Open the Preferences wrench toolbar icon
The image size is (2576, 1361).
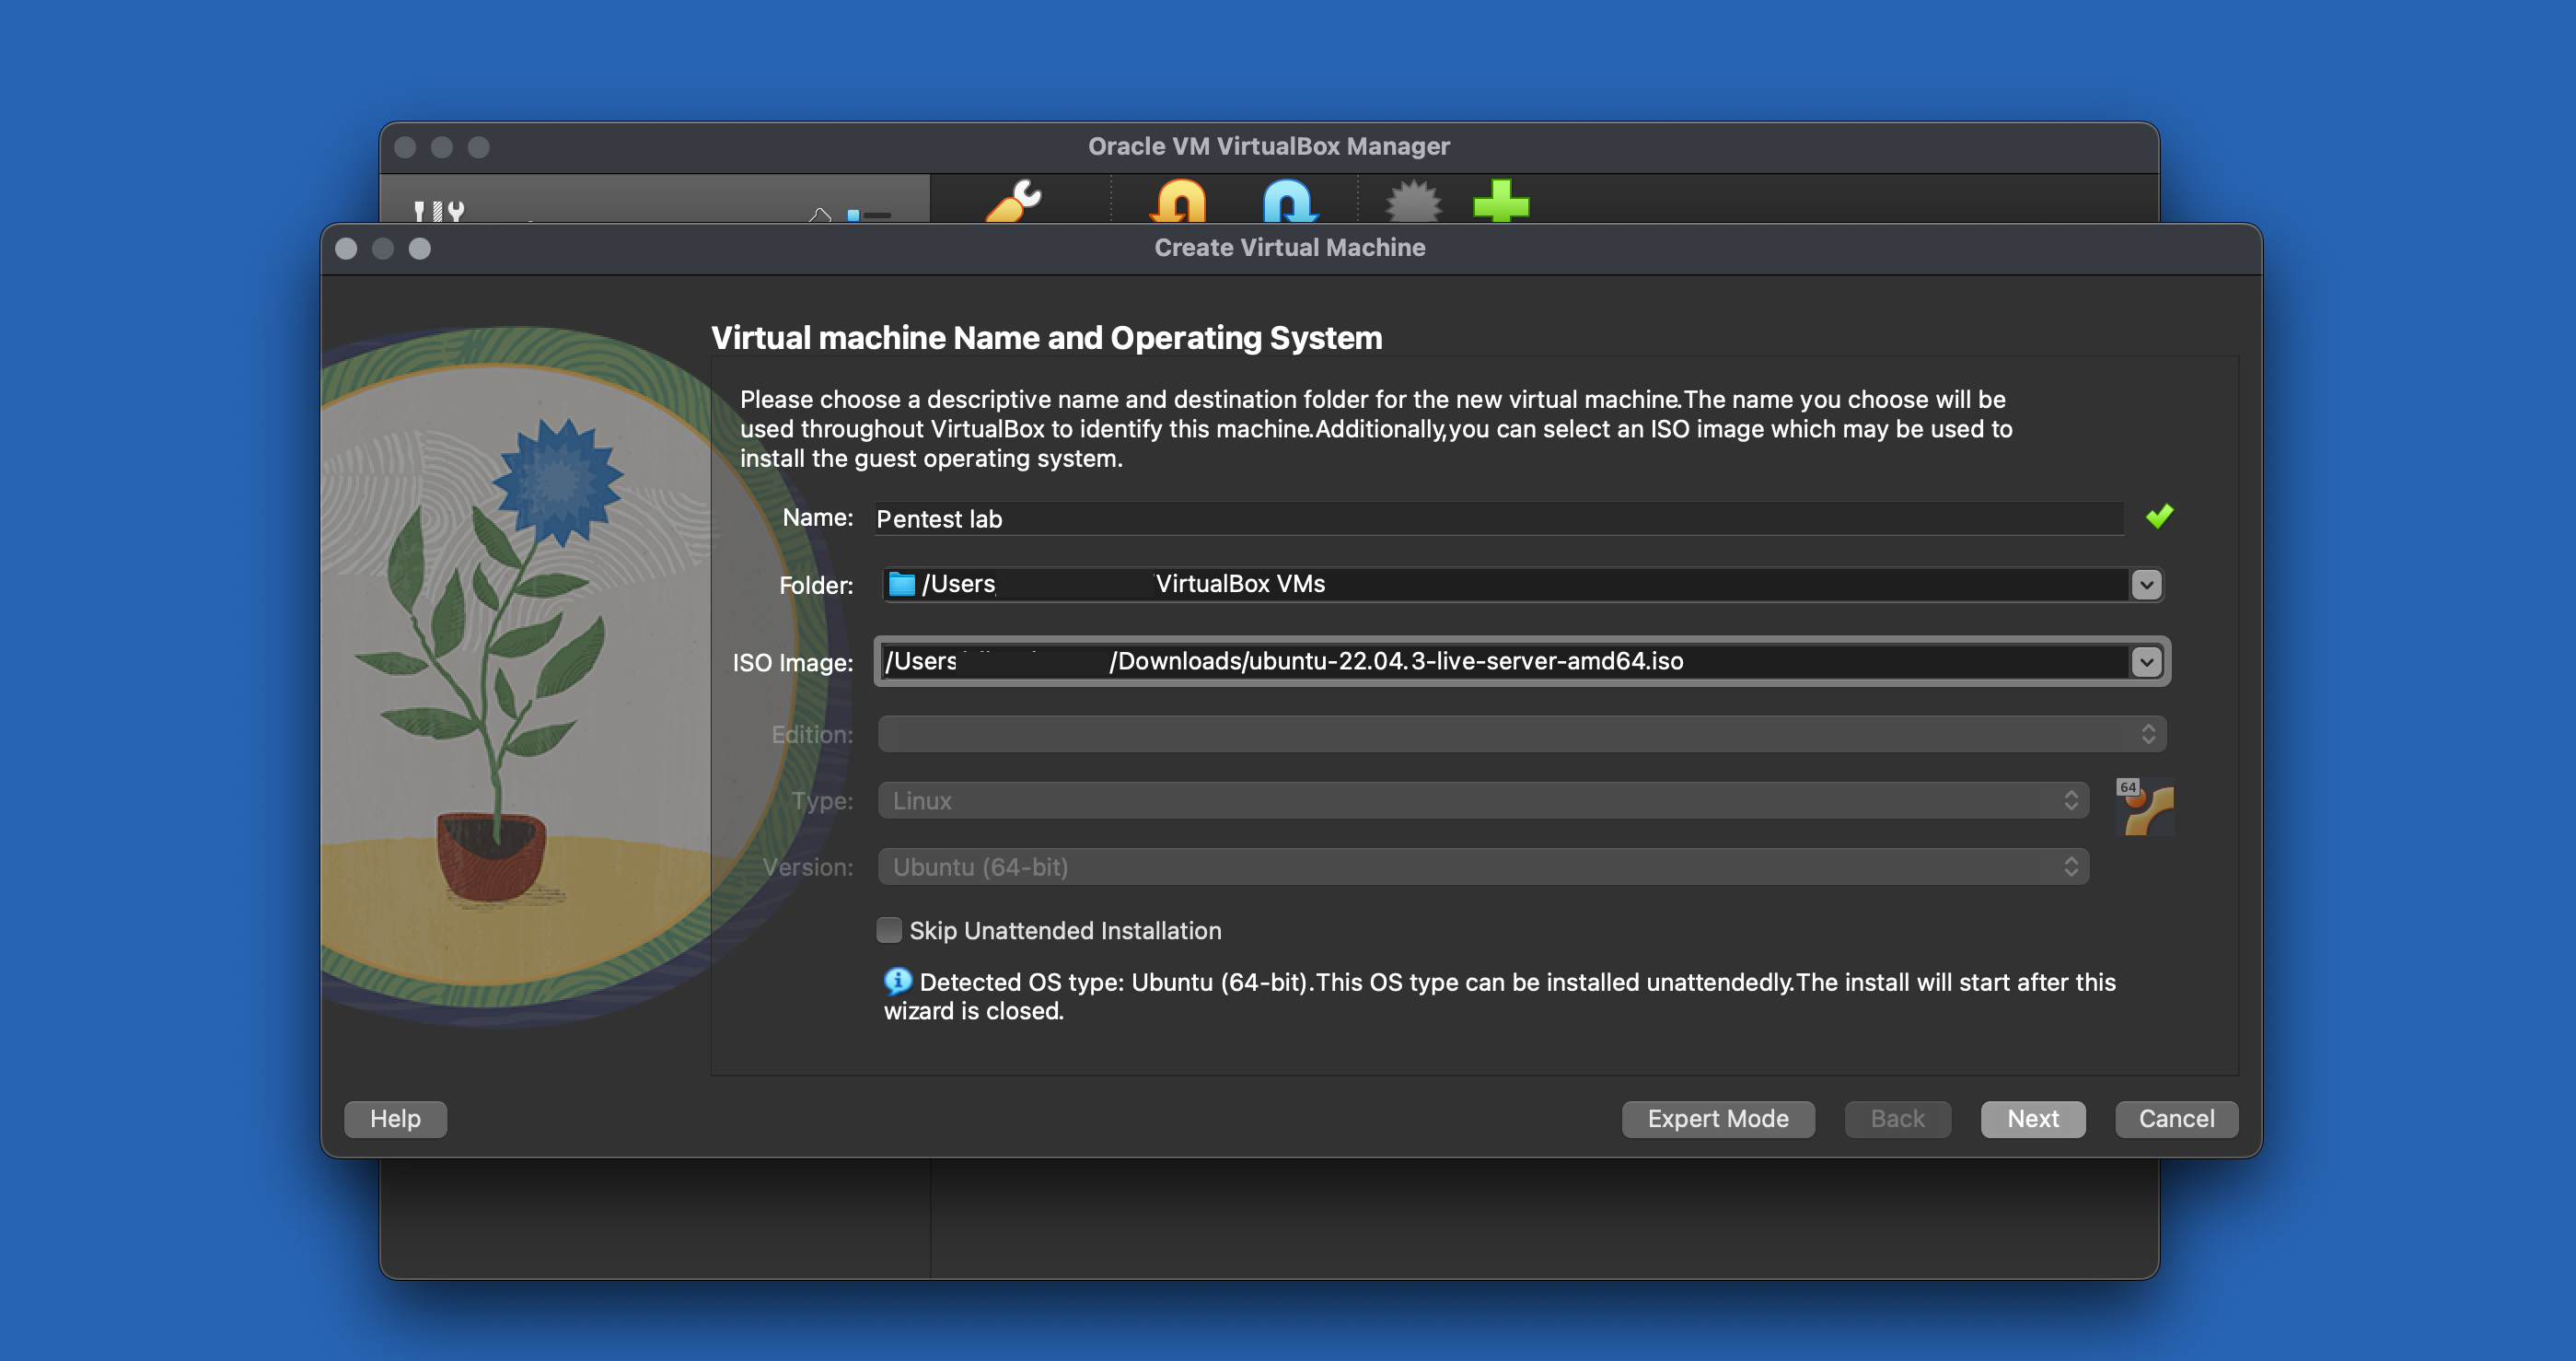coord(1013,202)
